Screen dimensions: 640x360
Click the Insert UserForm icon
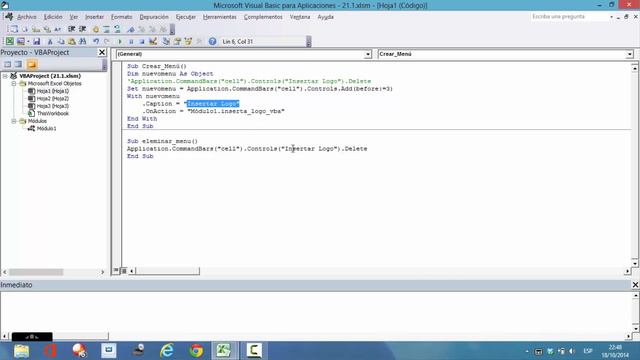pyautogui.click(x=20, y=41)
